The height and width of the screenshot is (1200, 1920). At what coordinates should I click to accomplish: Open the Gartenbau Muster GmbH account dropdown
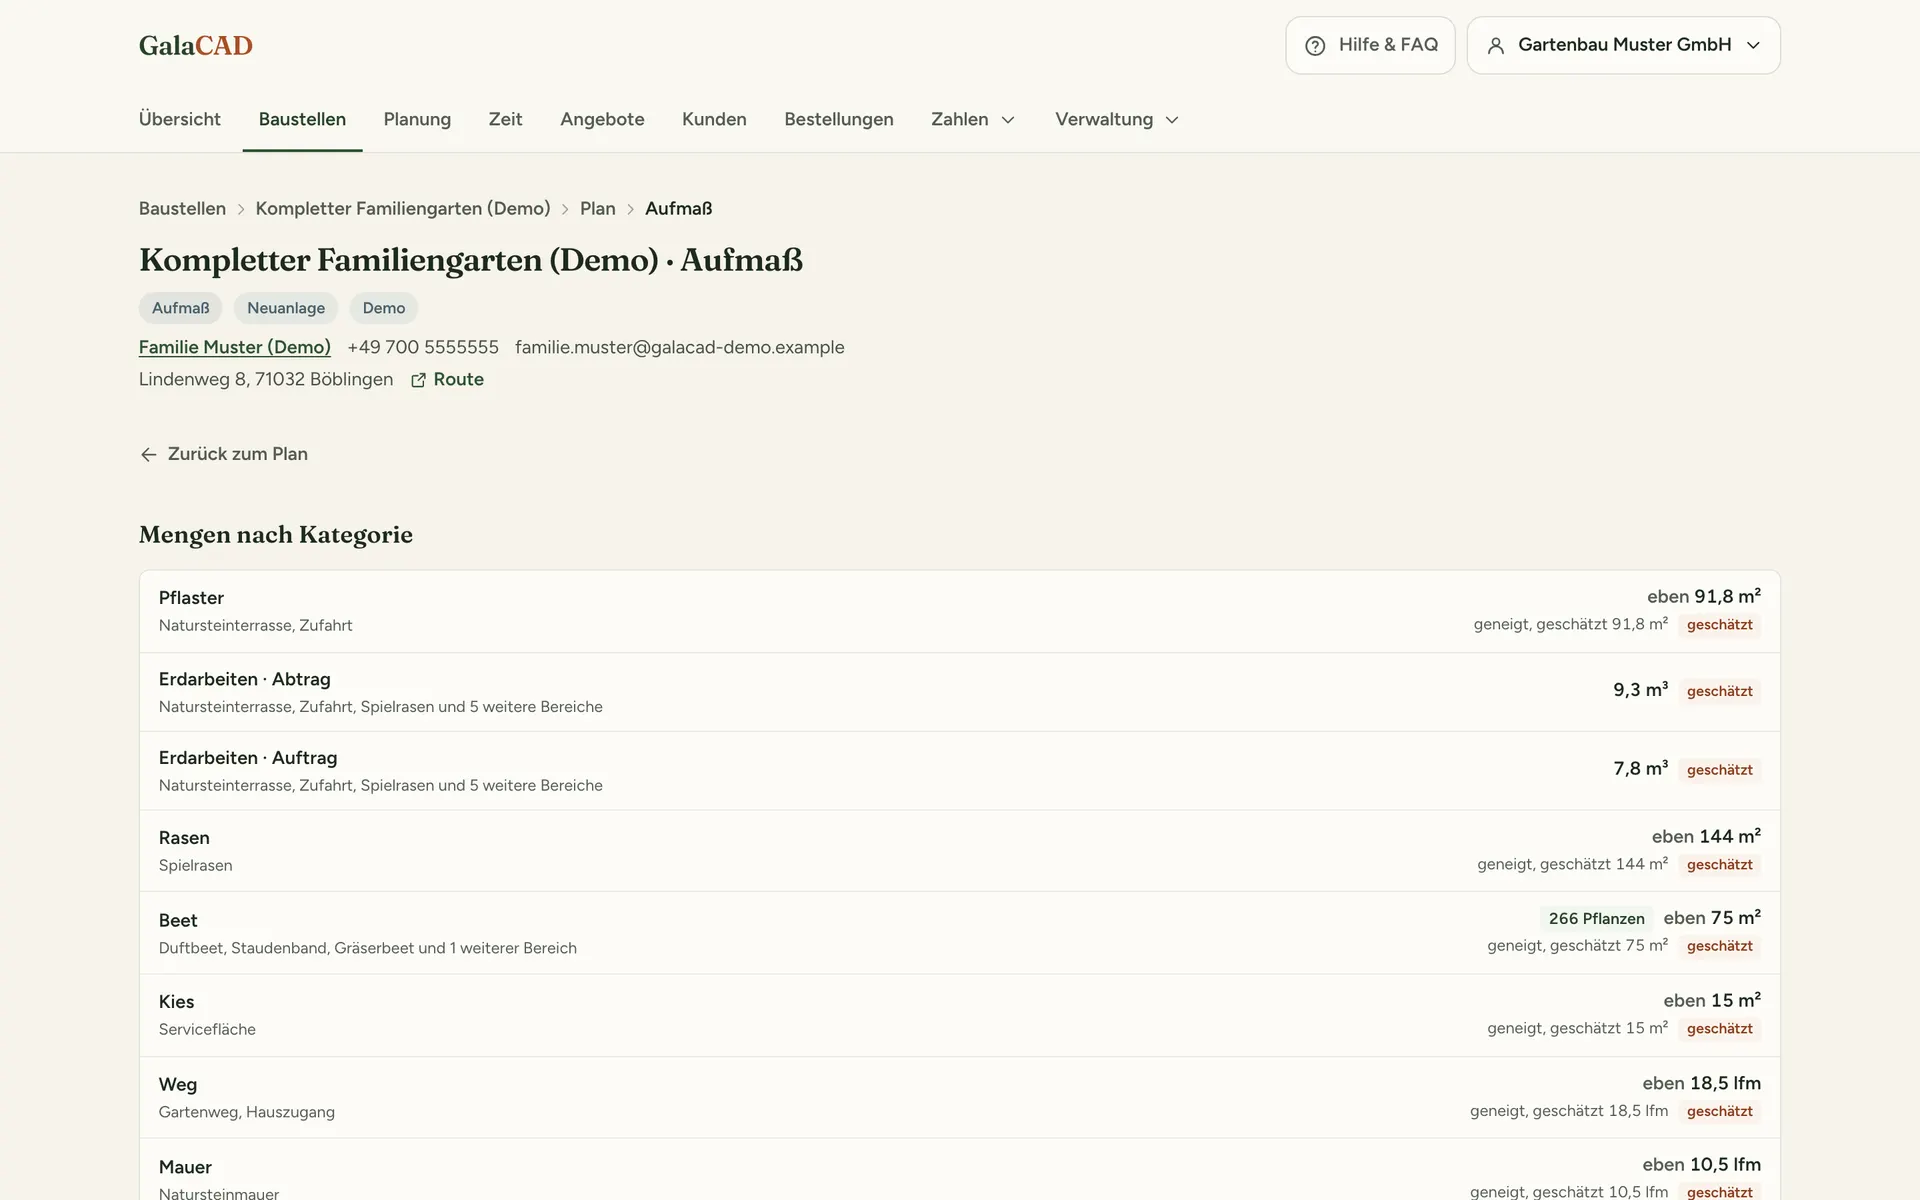pos(1623,45)
